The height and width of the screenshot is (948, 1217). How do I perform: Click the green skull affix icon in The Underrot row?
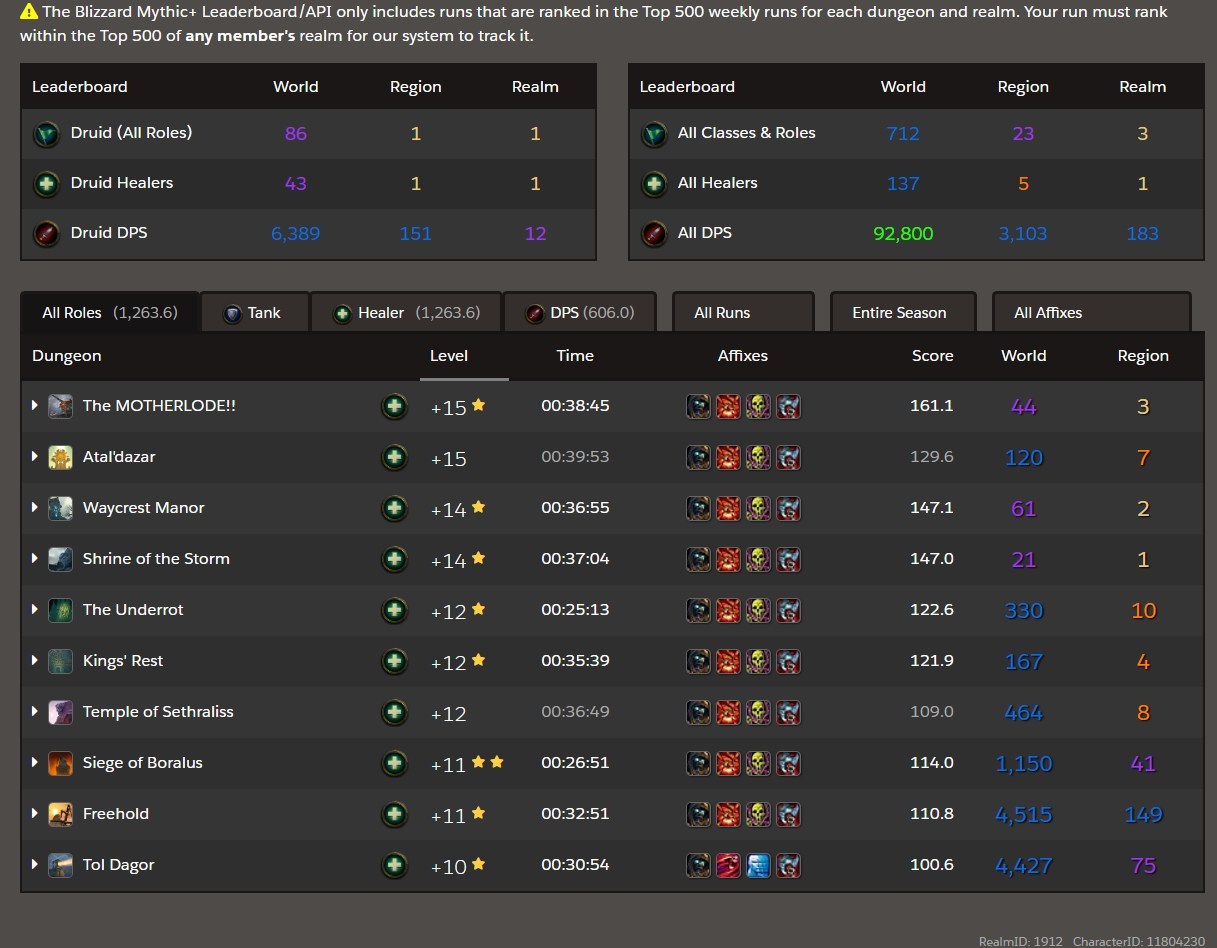[759, 610]
